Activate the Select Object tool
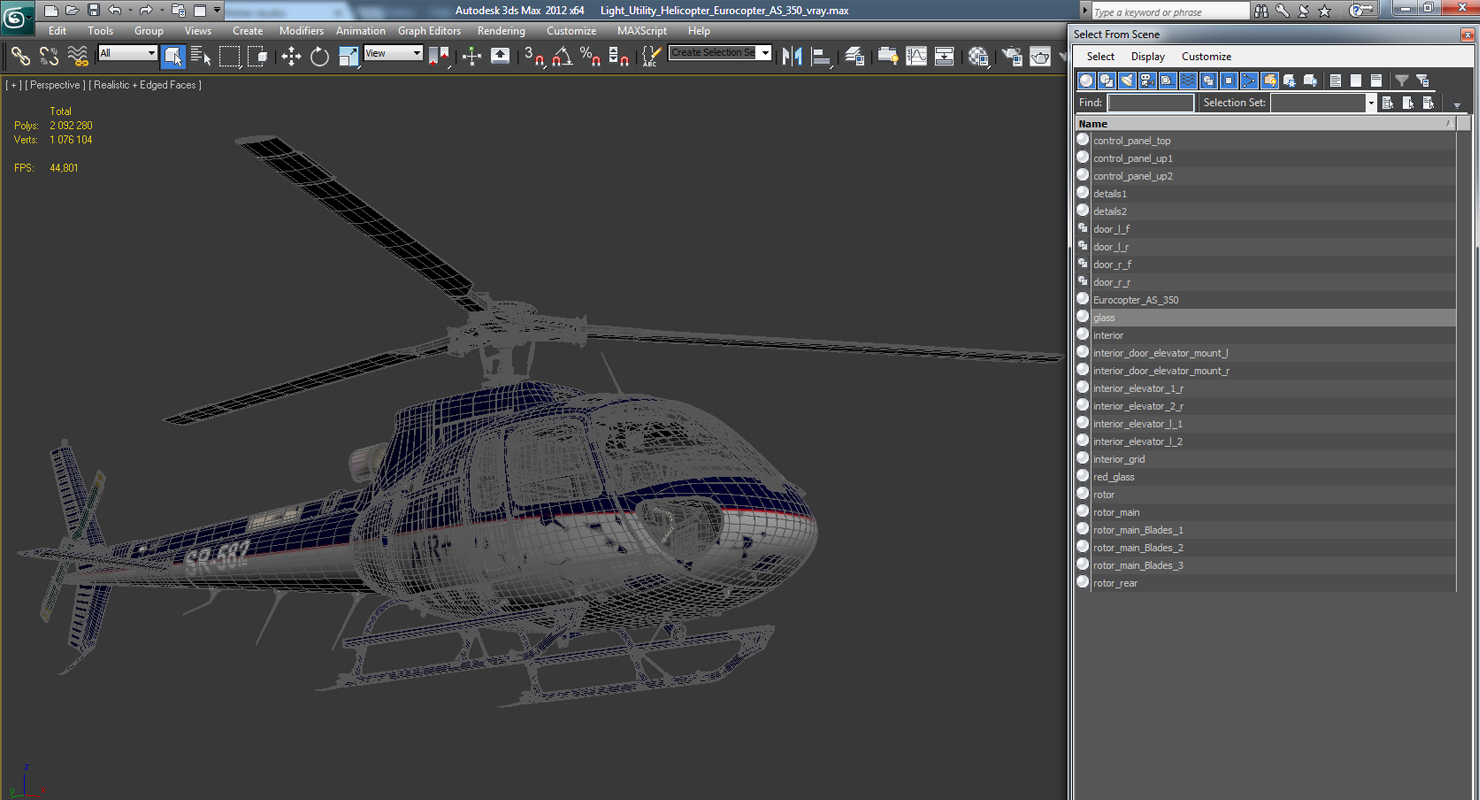1480x800 pixels. point(173,56)
